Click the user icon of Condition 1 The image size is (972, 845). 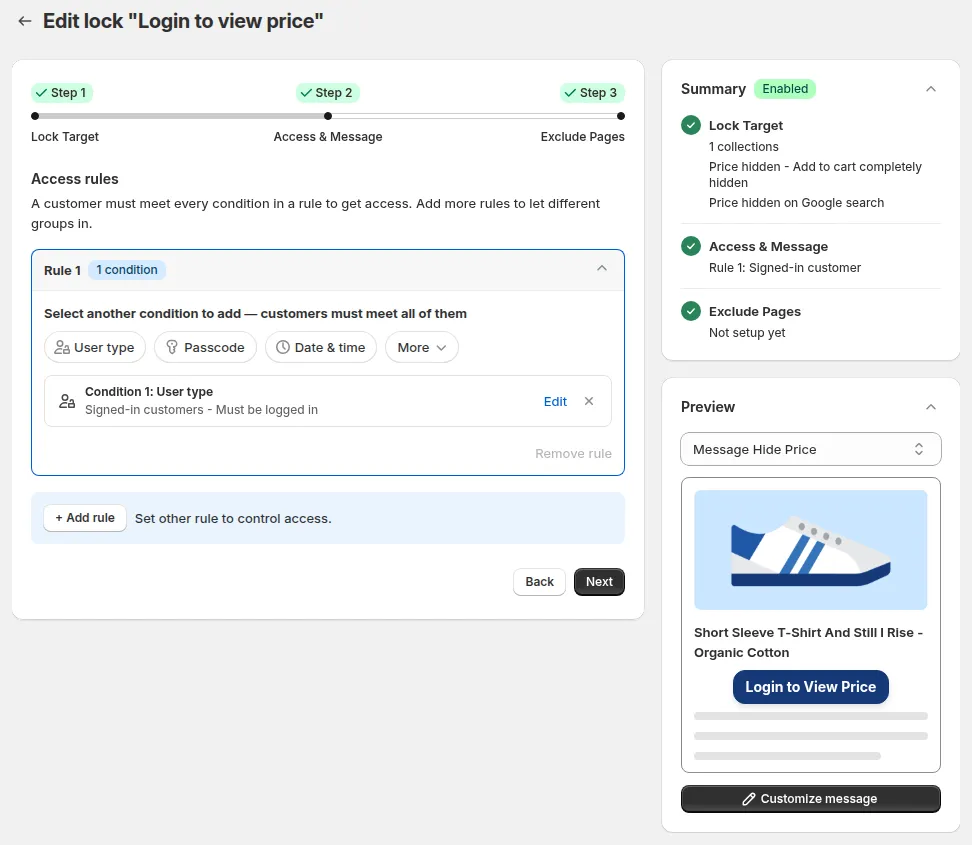tap(67, 401)
